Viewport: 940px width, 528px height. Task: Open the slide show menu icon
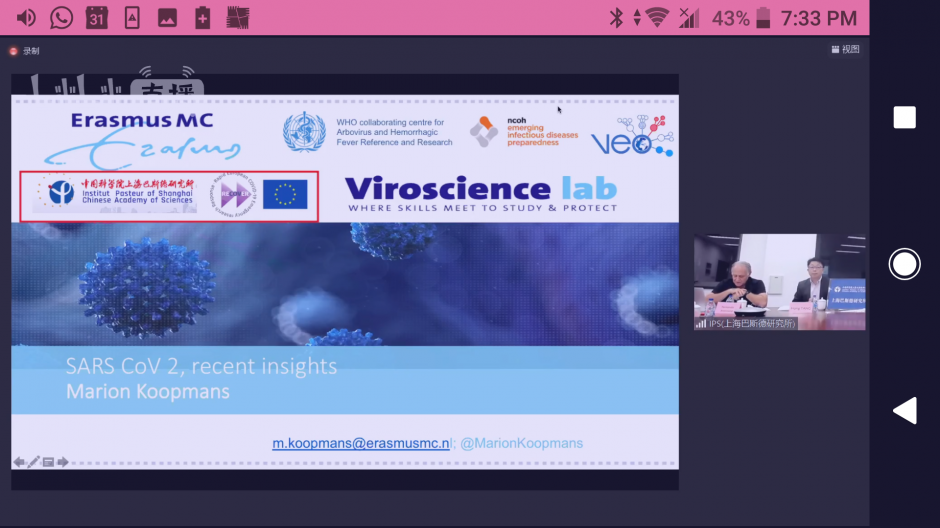click(48, 462)
